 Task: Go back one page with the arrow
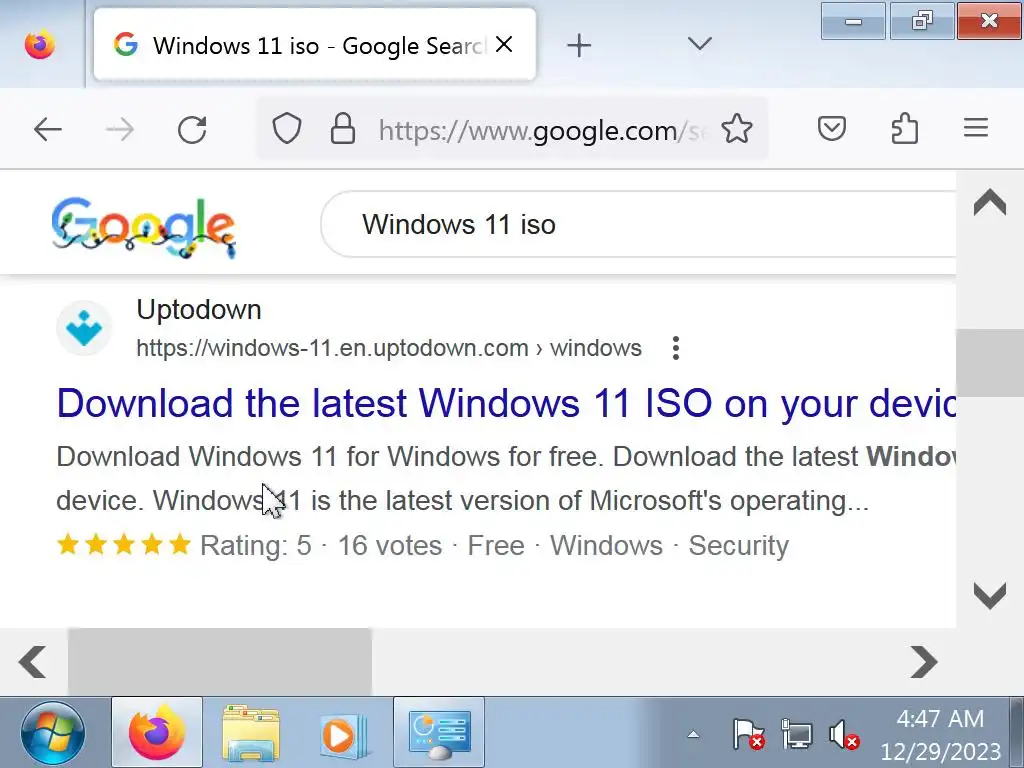48,129
